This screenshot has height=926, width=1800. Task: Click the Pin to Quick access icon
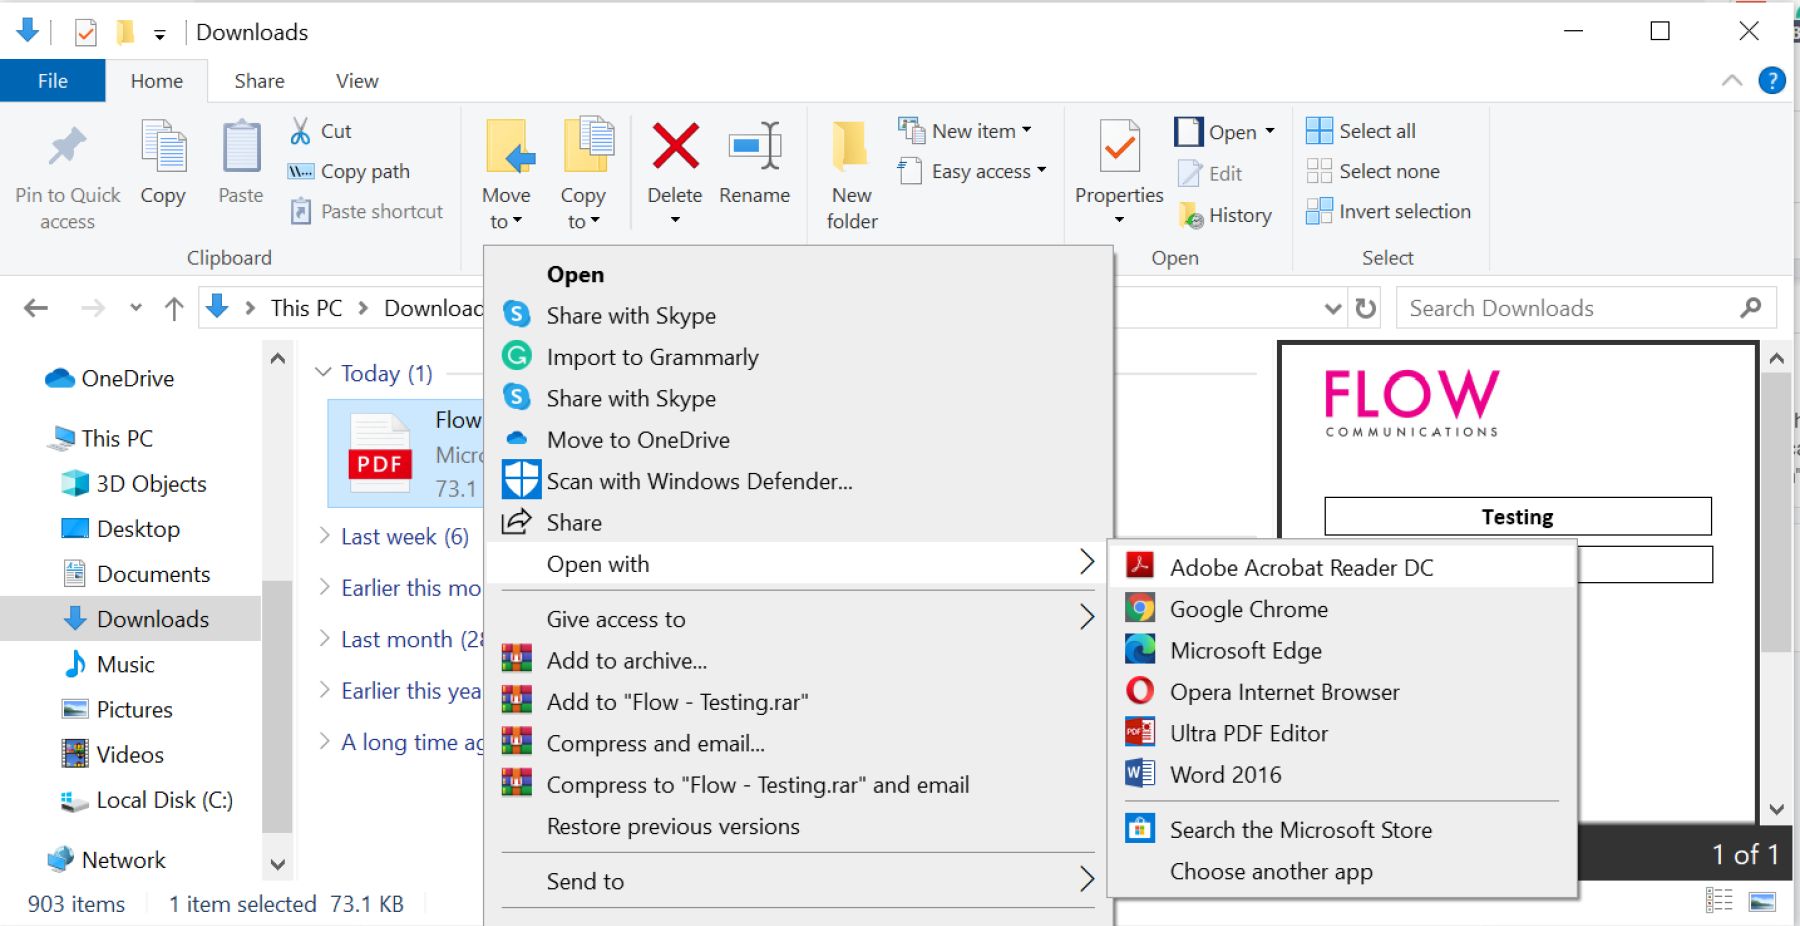click(x=67, y=147)
